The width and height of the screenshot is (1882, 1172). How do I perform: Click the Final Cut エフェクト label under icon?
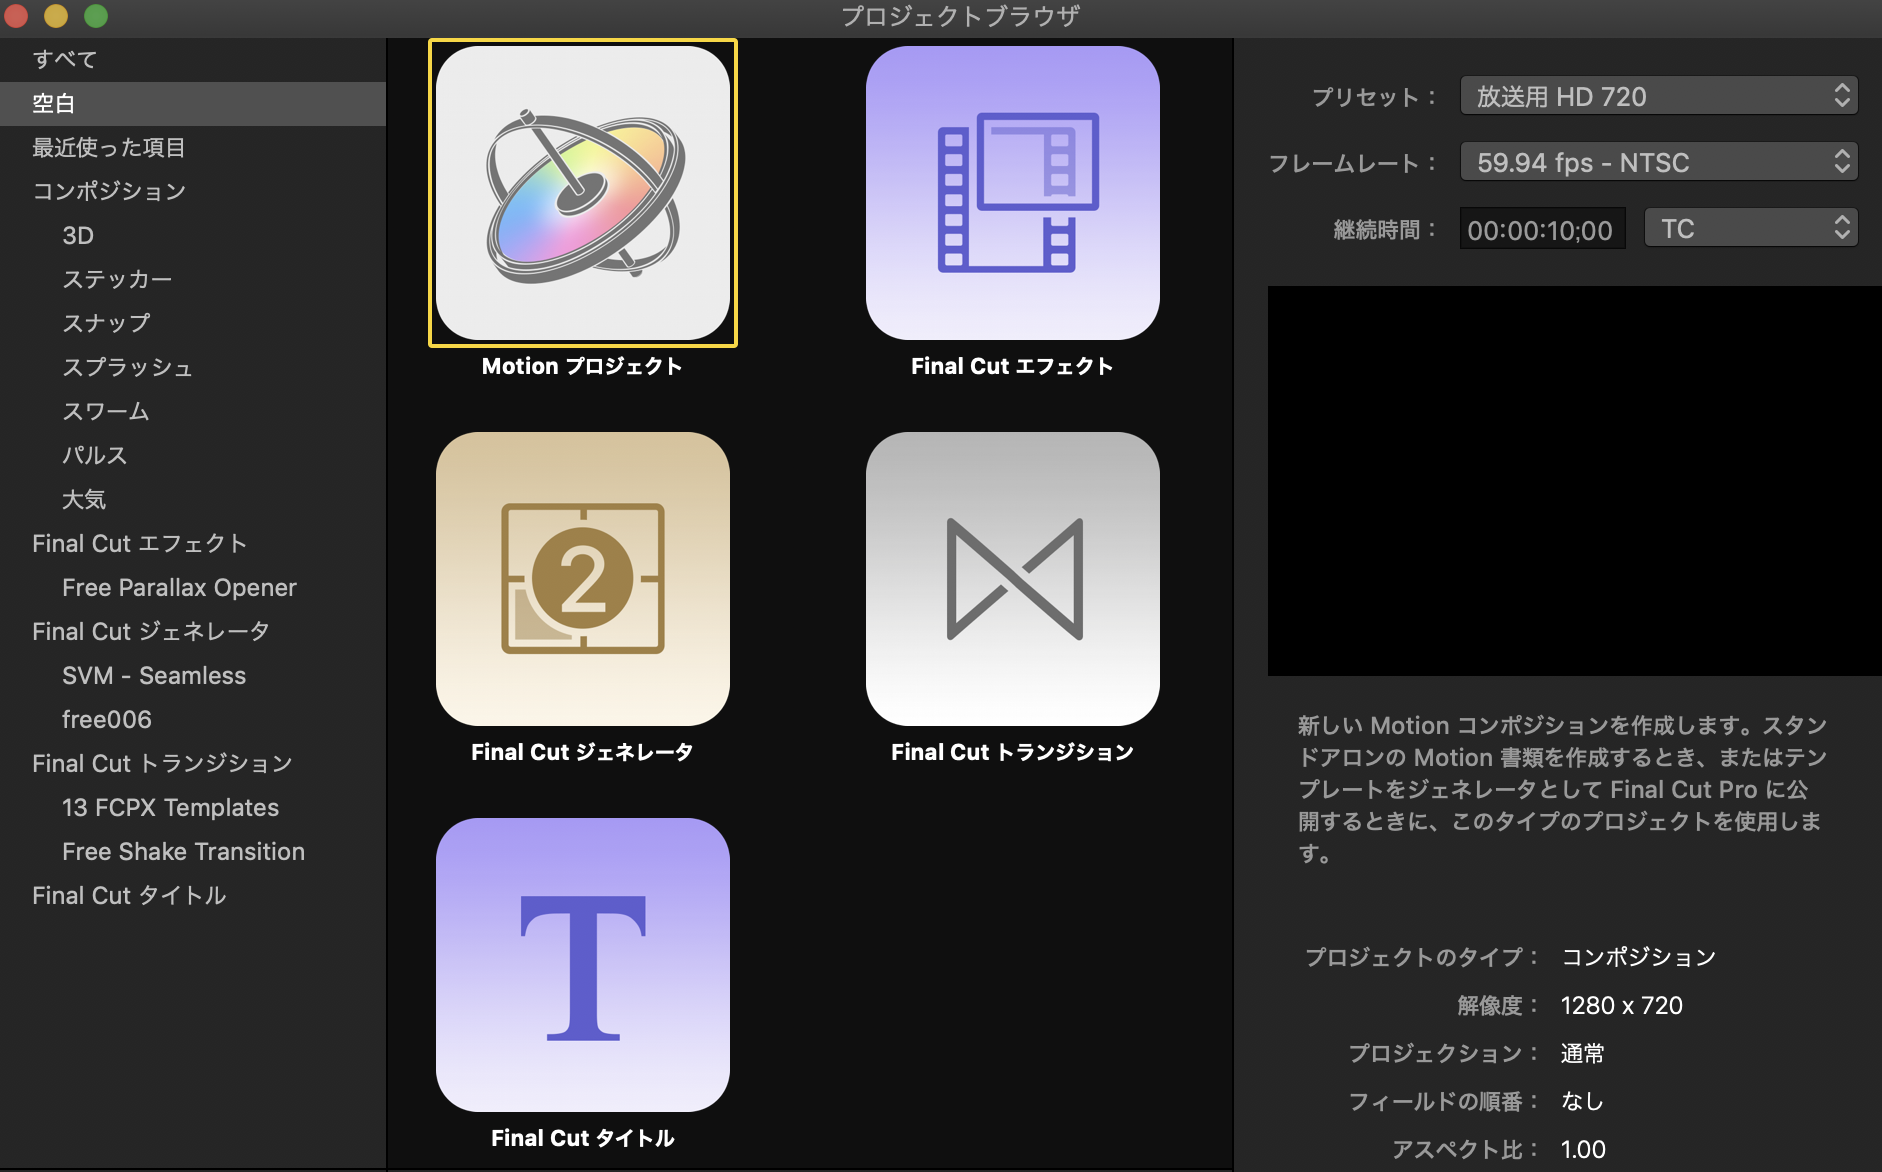click(x=1012, y=367)
